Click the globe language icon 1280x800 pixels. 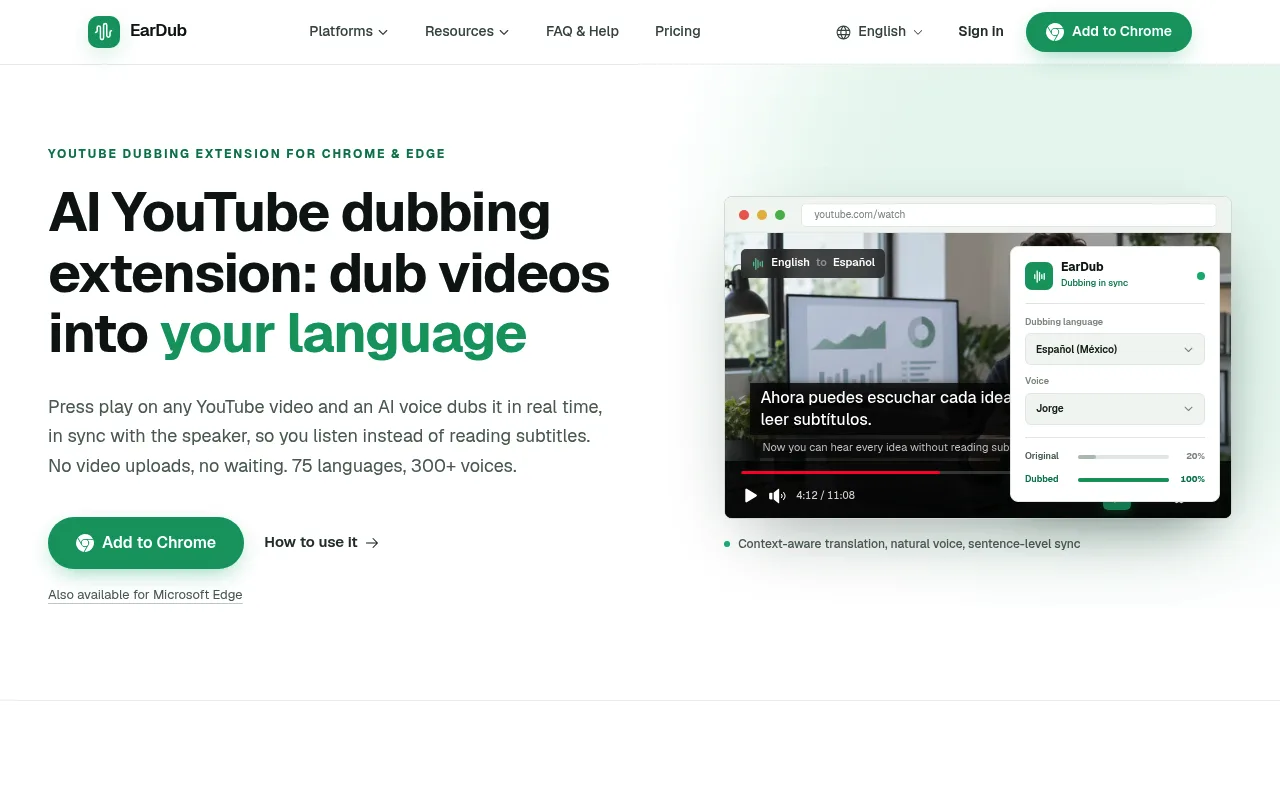843,32
